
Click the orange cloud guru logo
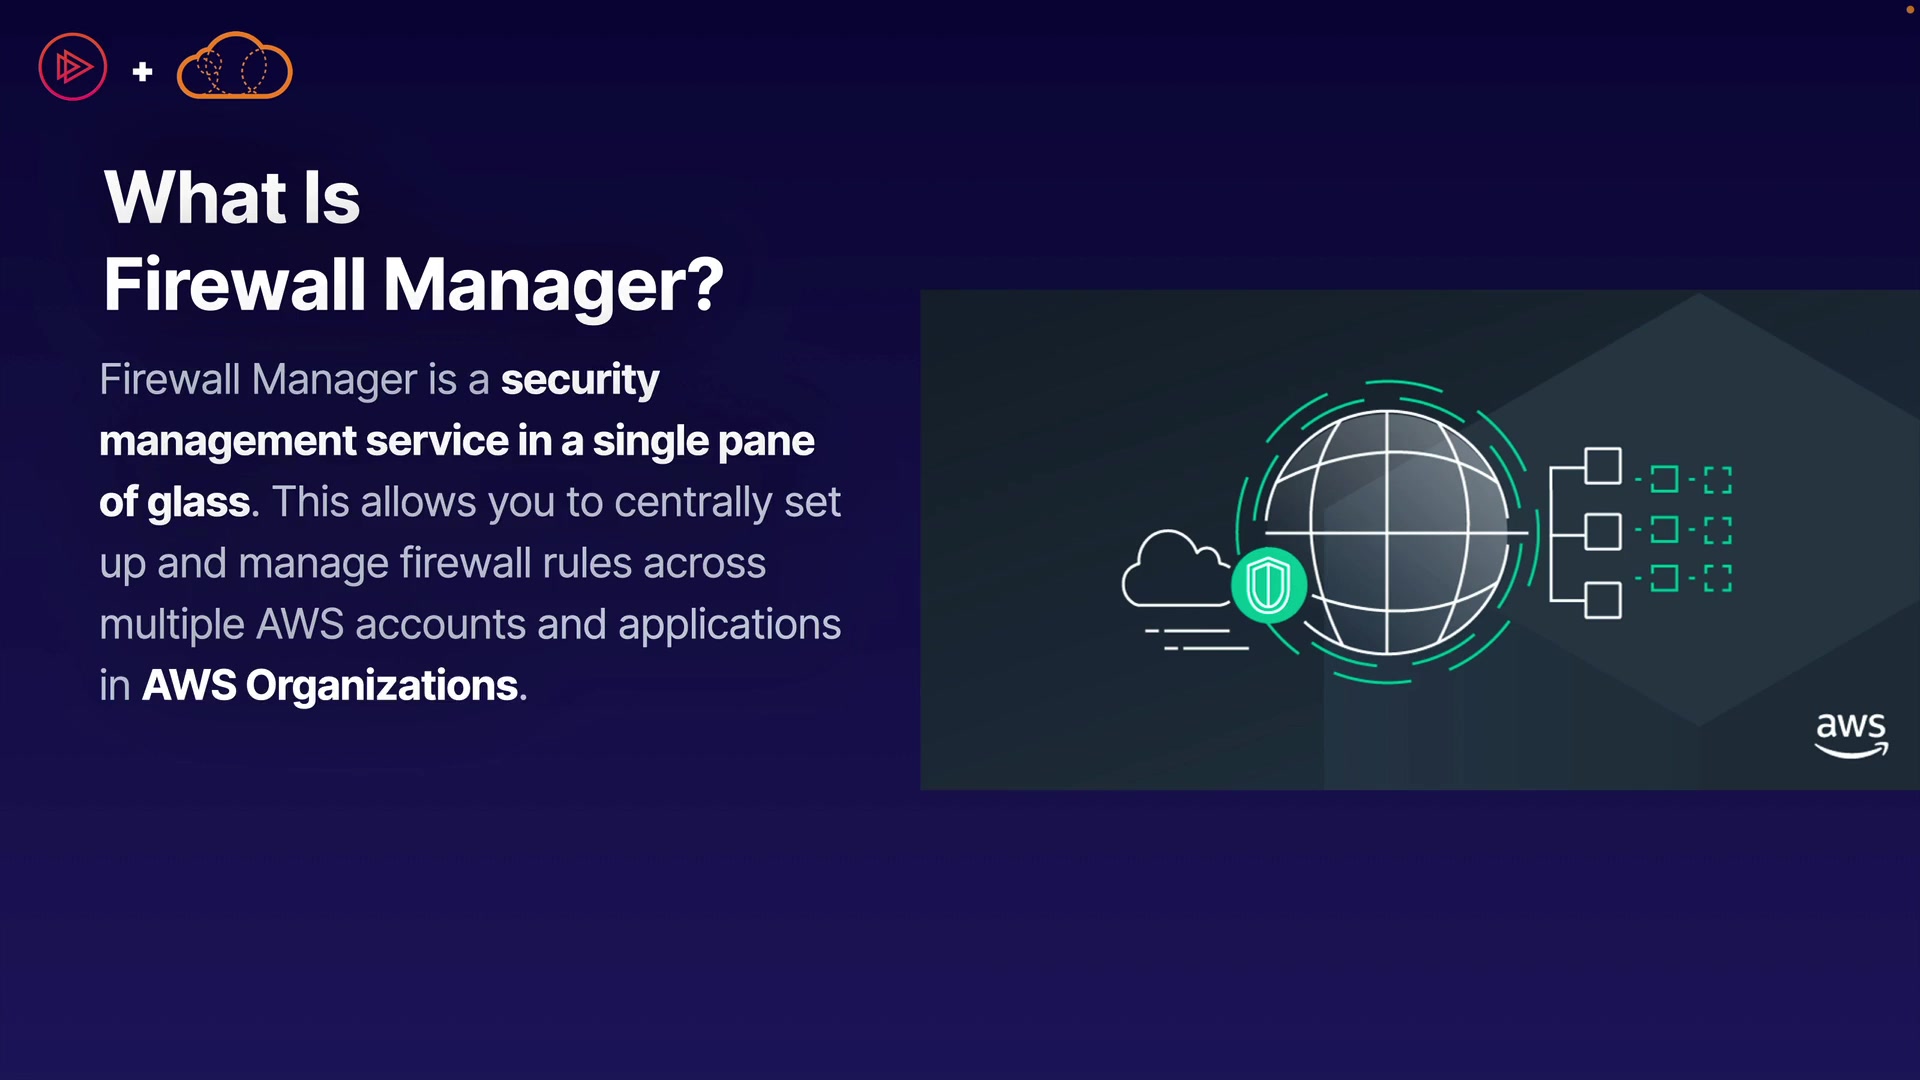234,67
